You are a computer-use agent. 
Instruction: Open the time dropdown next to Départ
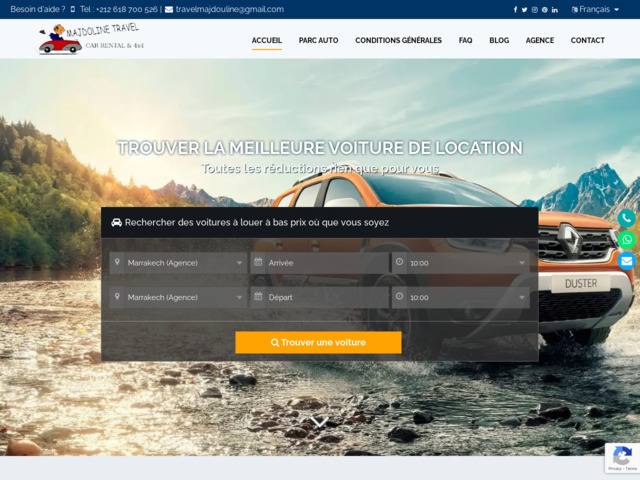tap(461, 297)
